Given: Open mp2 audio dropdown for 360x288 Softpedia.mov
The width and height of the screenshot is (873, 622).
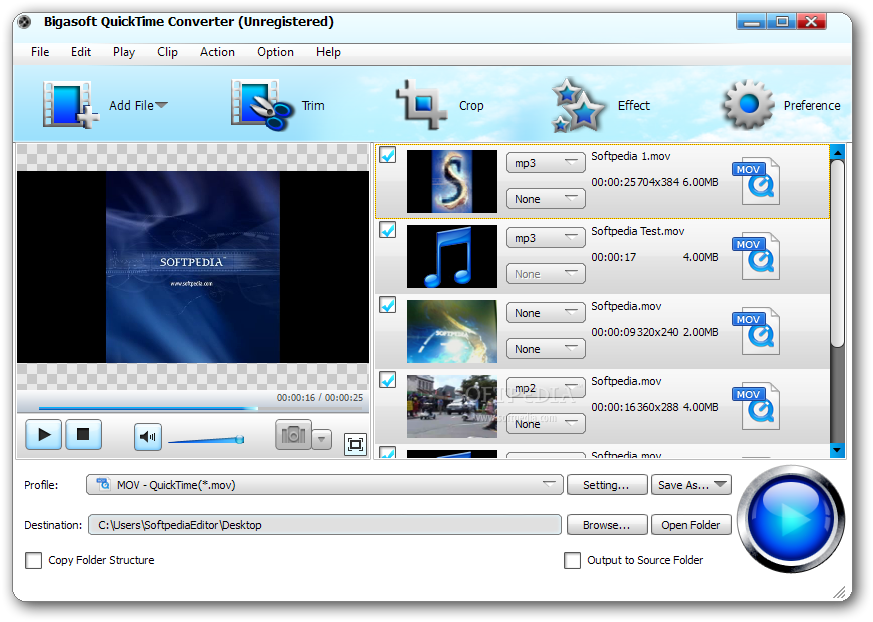Looking at the screenshot, I should pos(546,388).
